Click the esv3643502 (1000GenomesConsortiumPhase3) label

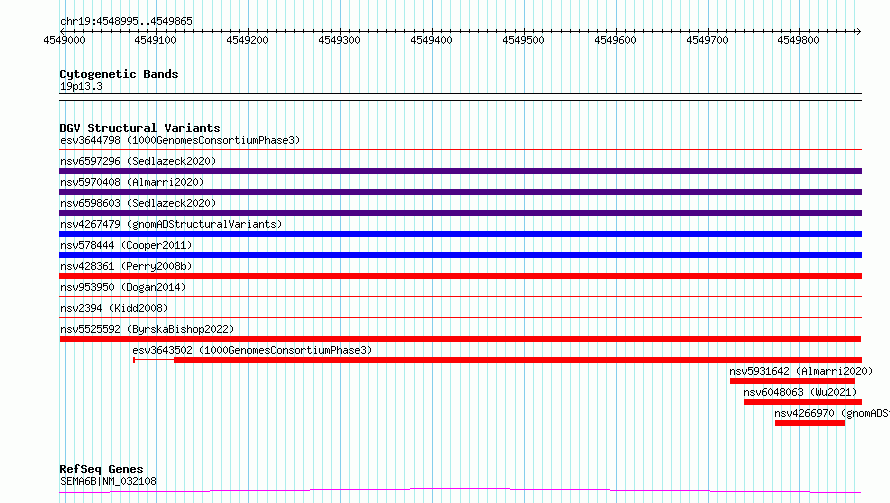tap(252, 350)
